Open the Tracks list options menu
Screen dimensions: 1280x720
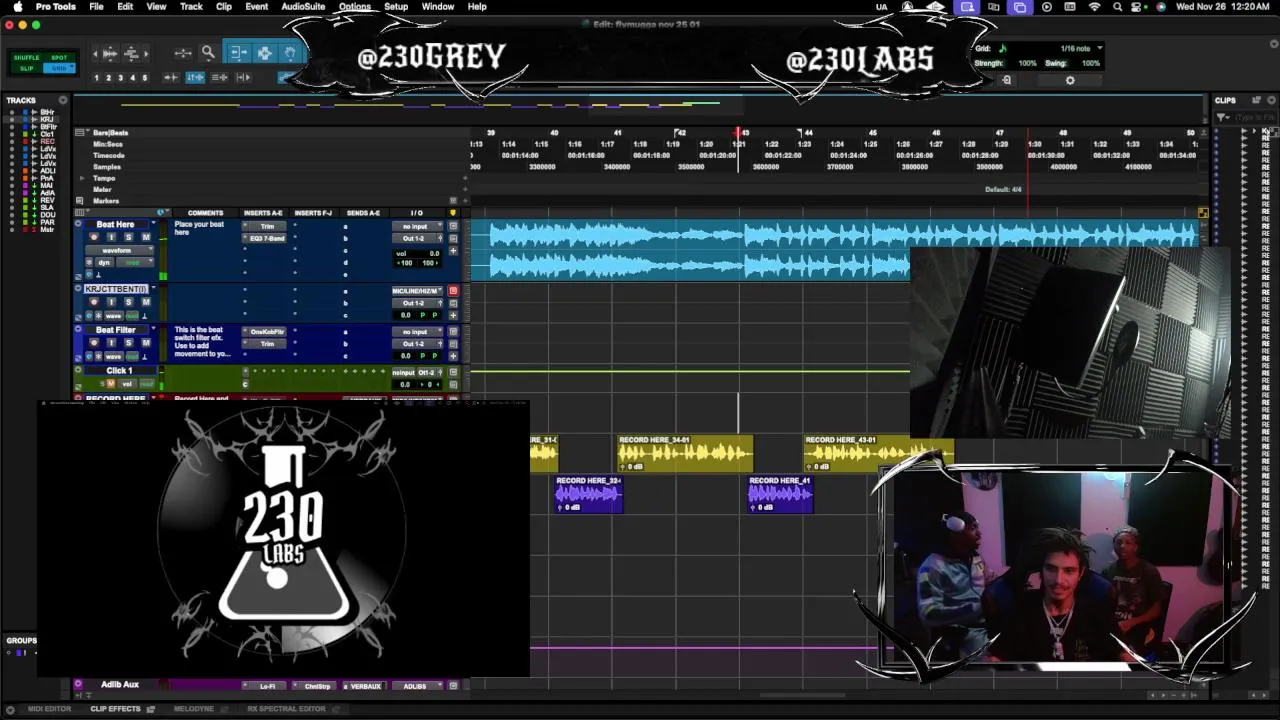(x=63, y=100)
